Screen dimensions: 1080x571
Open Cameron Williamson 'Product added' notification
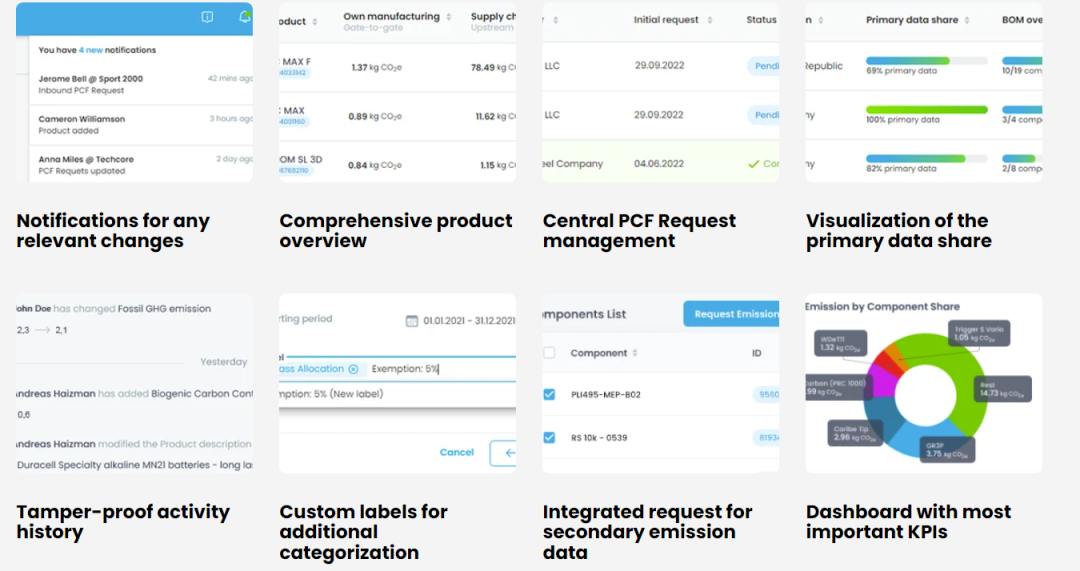(141, 125)
